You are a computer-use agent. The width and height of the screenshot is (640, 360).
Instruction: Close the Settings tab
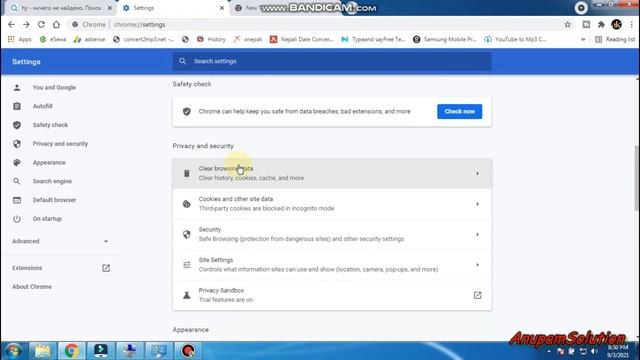(222, 8)
